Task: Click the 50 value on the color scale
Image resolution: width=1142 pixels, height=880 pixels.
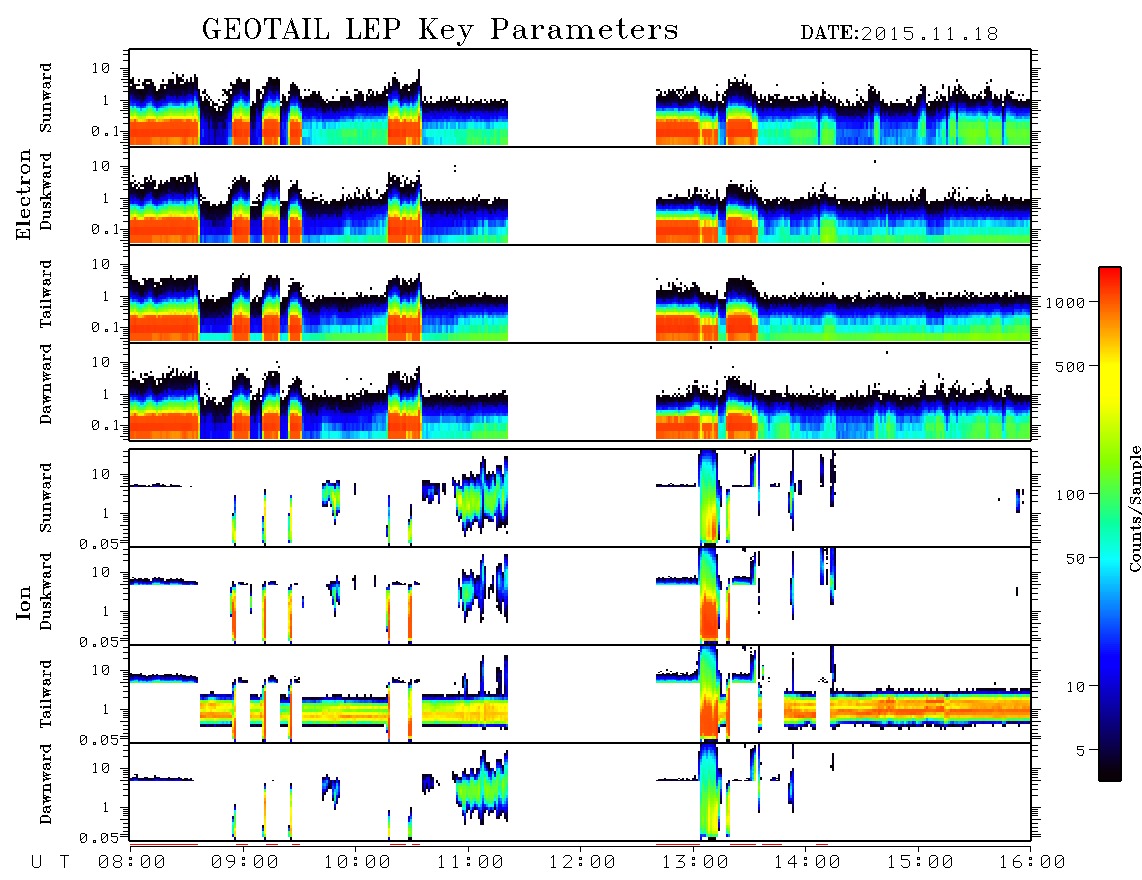Action: point(1075,559)
